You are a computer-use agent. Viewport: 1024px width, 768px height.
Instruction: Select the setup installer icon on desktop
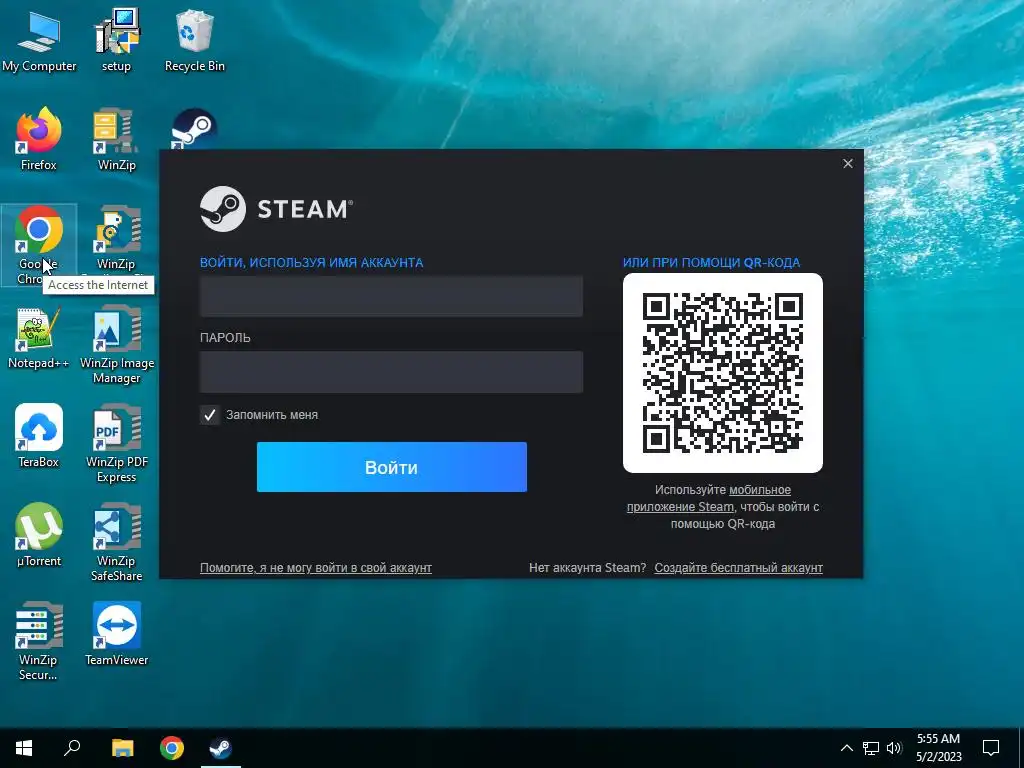(116, 40)
